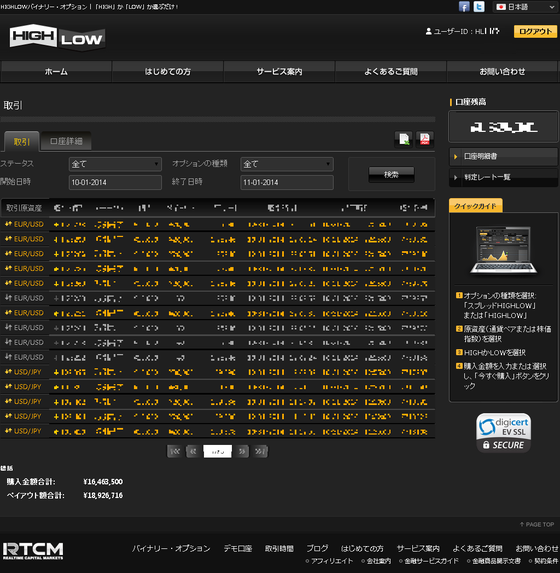Viewport: 560px width, 573px height.
Task: Expand the 口座明細書 item
Action: coord(503,156)
